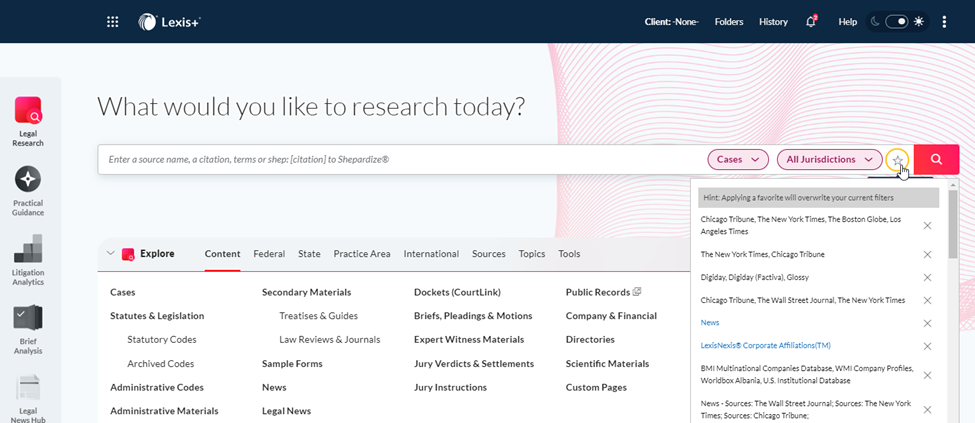Viewport: 975px width, 423px height.
Task: Open Legal News Hub from sidebar
Action: (28, 398)
